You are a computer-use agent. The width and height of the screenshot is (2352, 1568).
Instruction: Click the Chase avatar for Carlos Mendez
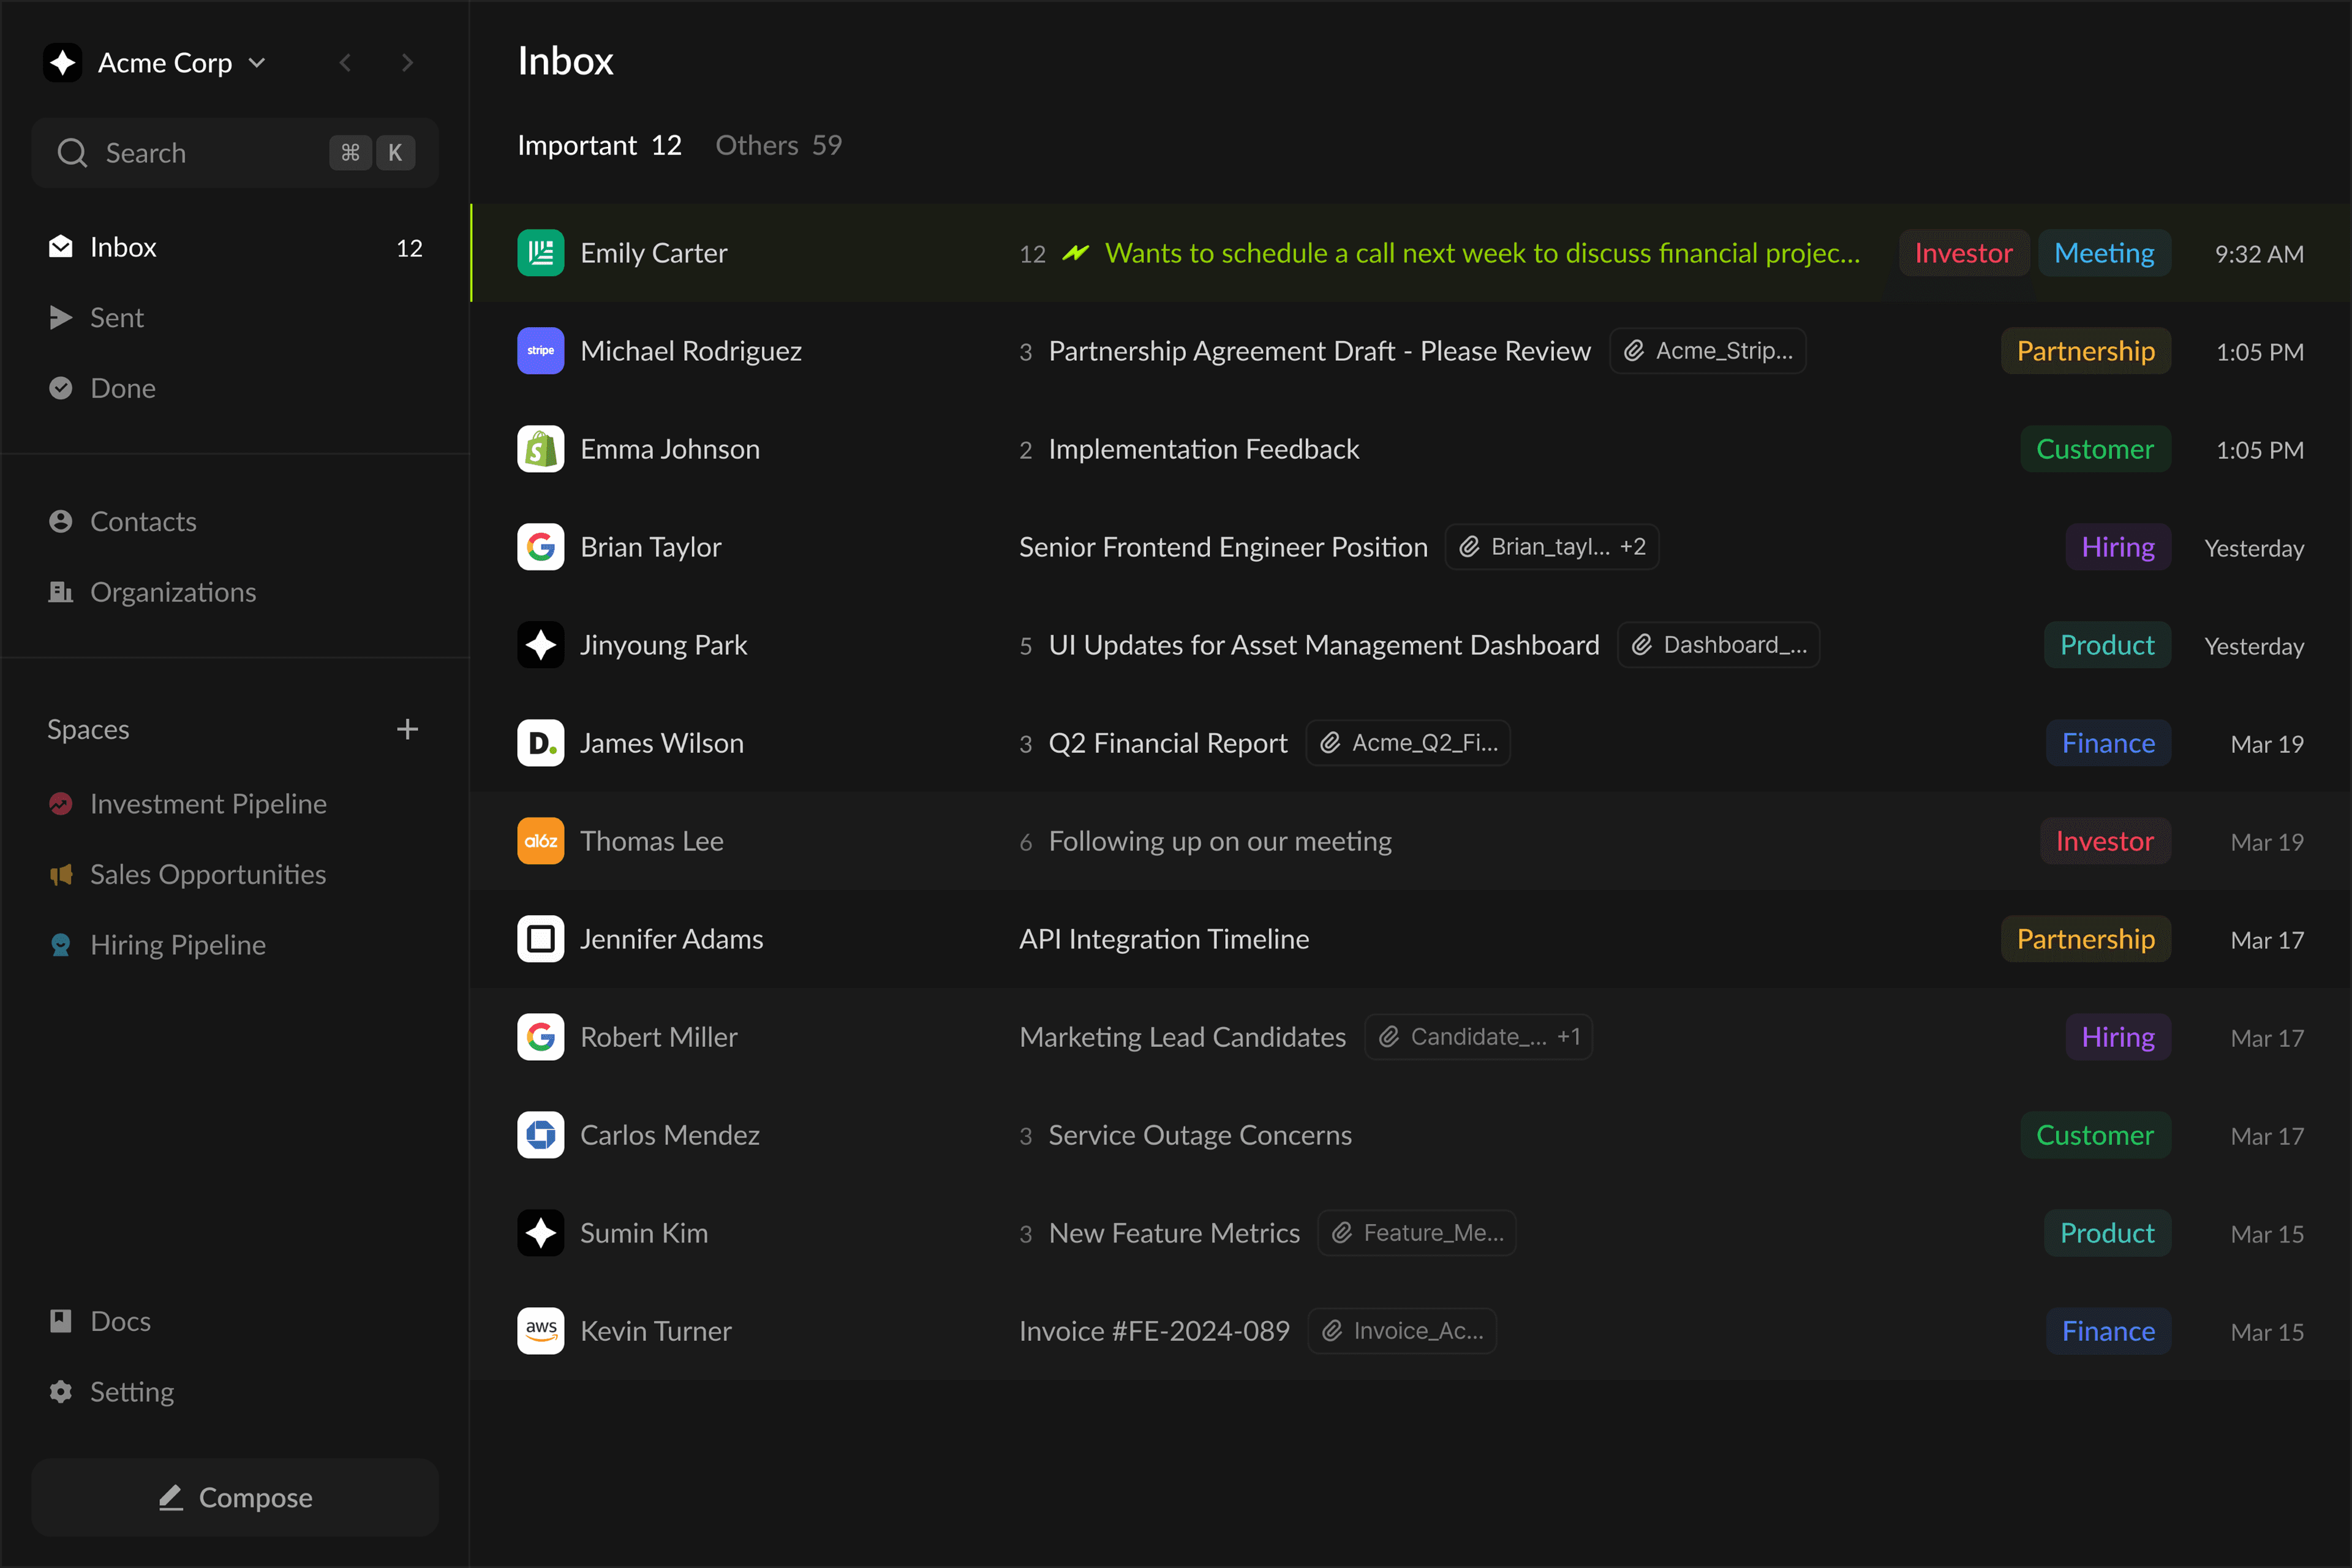pyautogui.click(x=541, y=1135)
